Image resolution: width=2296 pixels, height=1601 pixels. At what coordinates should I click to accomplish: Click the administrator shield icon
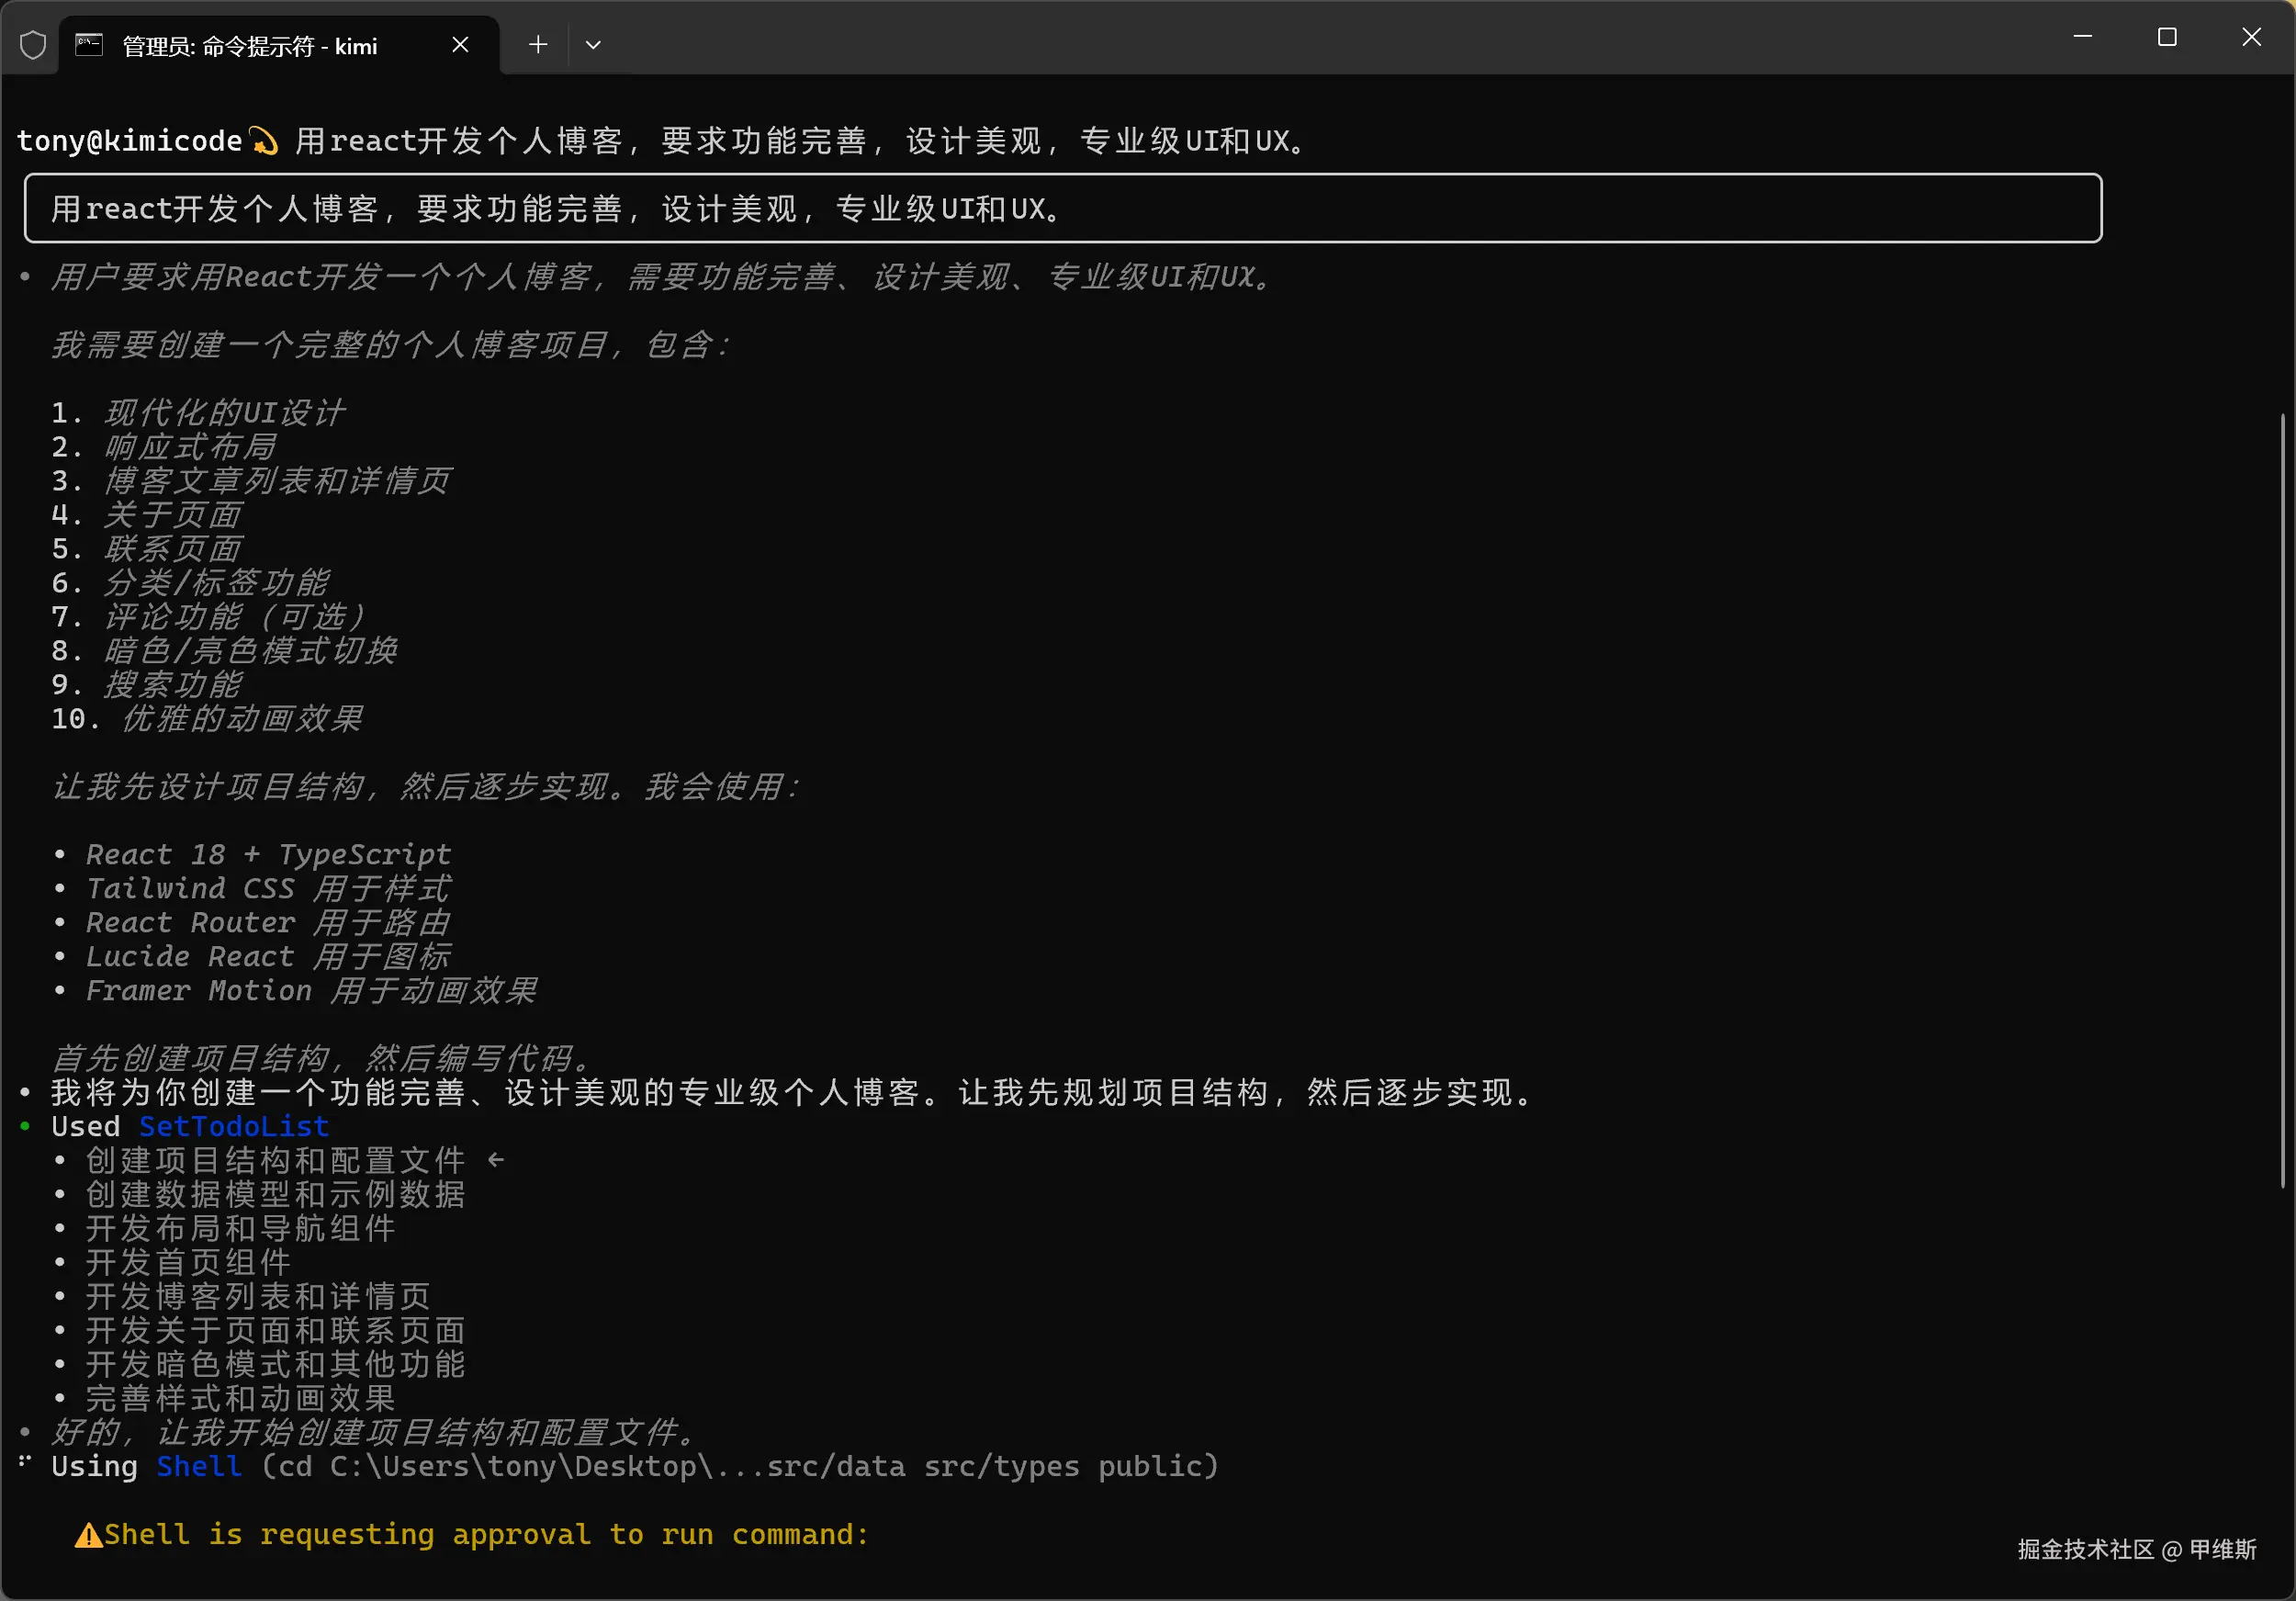[33, 45]
